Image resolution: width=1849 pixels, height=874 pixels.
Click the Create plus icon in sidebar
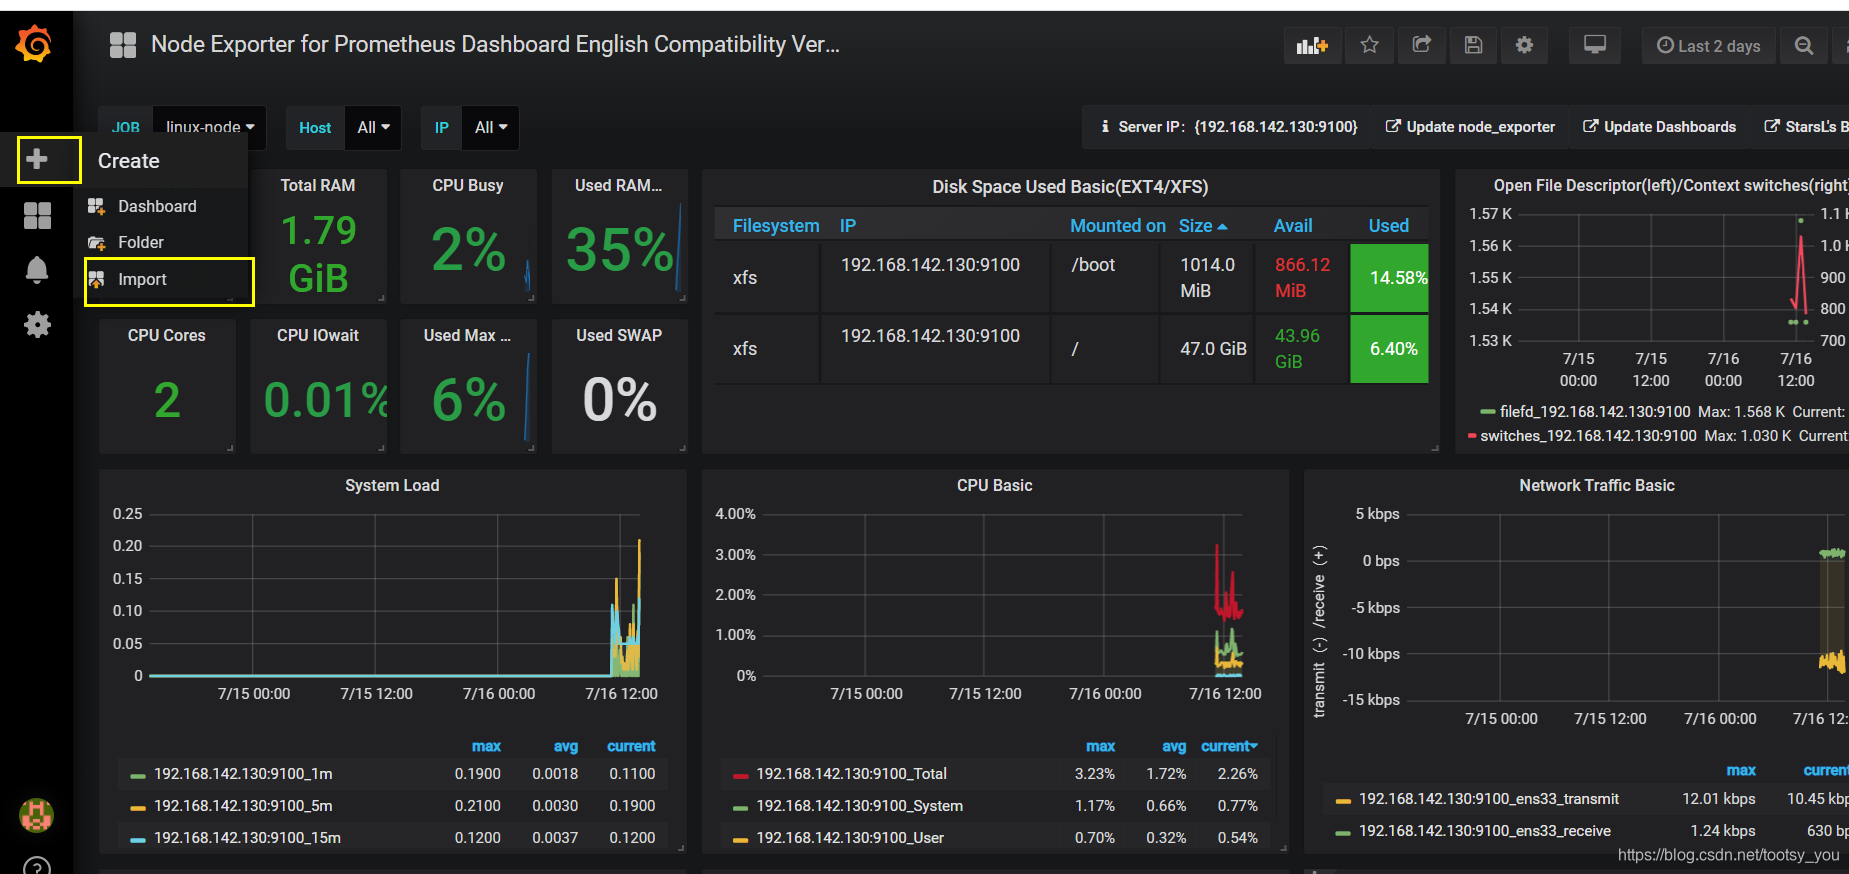point(37,159)
